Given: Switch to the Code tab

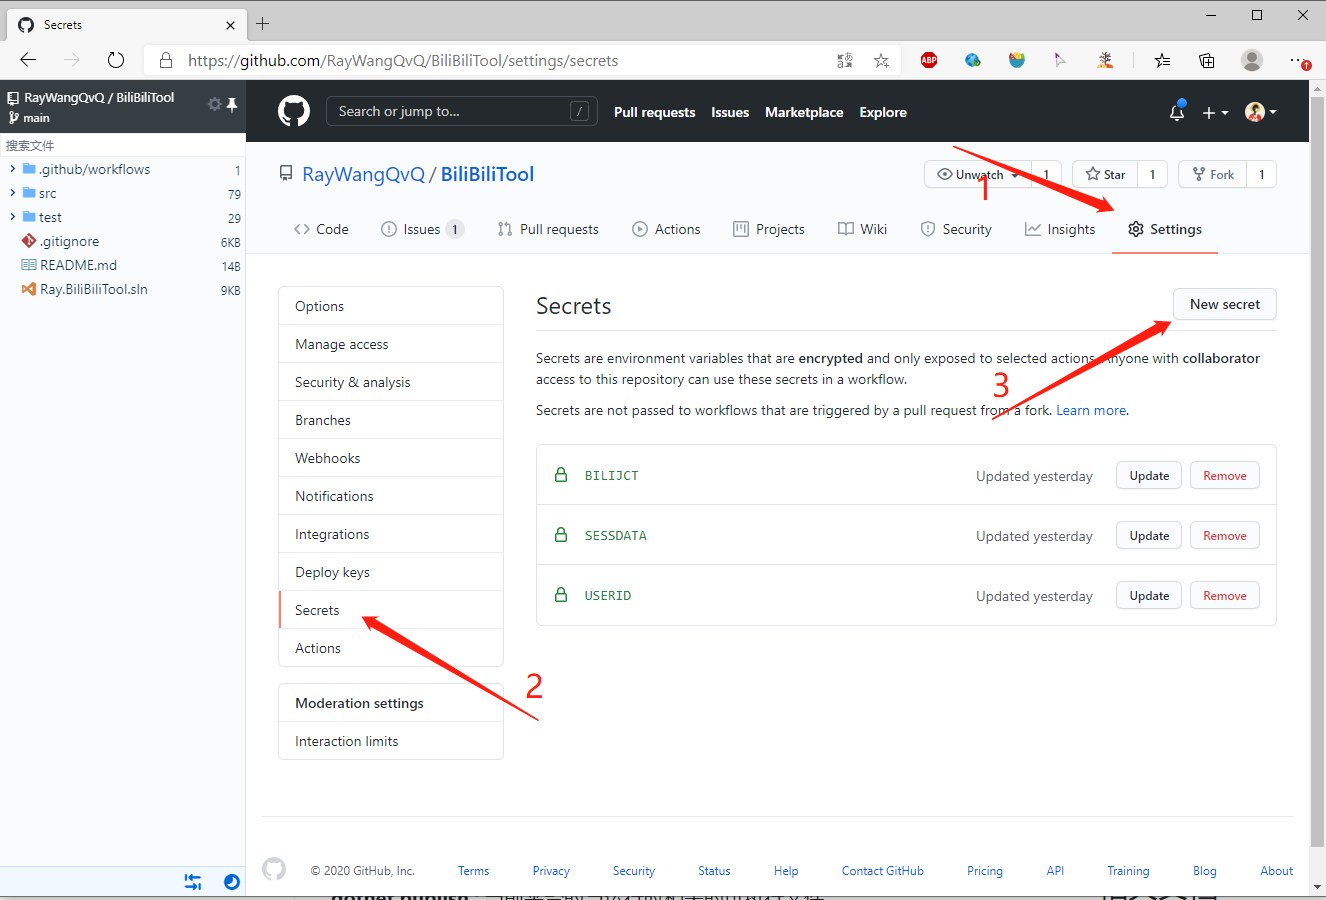Looking at the screenshot, I should (321, 229).
